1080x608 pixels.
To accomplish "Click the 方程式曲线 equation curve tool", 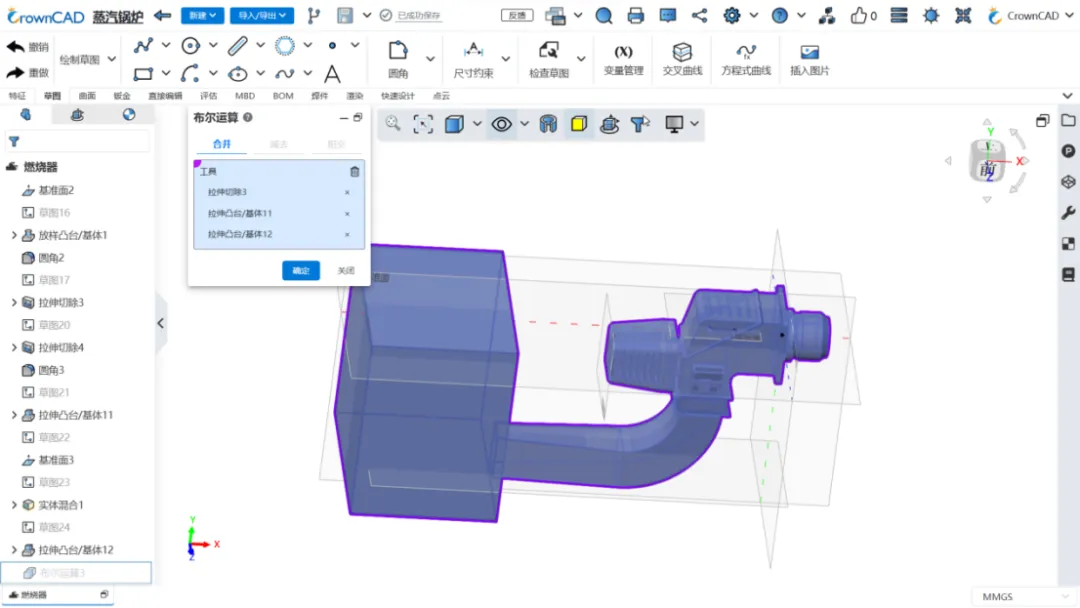I will pyautogui.click(x=746, y=59).
